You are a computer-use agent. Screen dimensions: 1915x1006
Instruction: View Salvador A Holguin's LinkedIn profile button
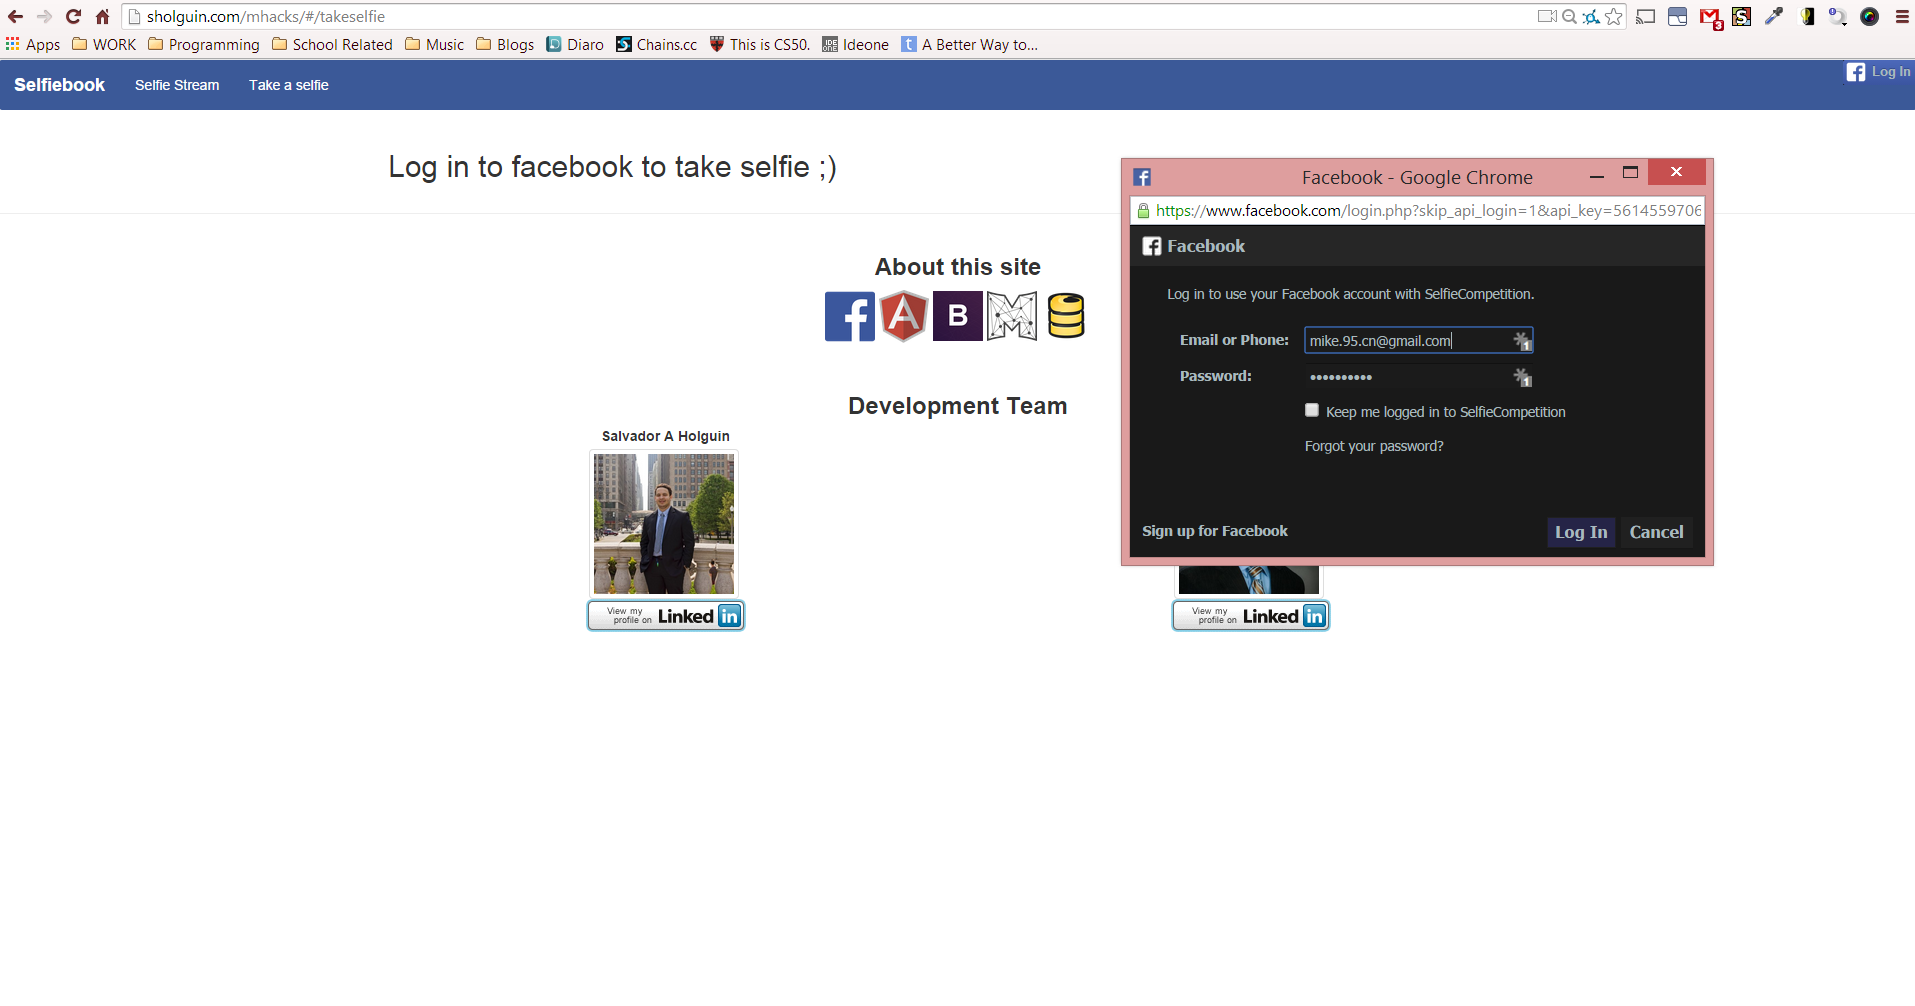click(666, 615)
